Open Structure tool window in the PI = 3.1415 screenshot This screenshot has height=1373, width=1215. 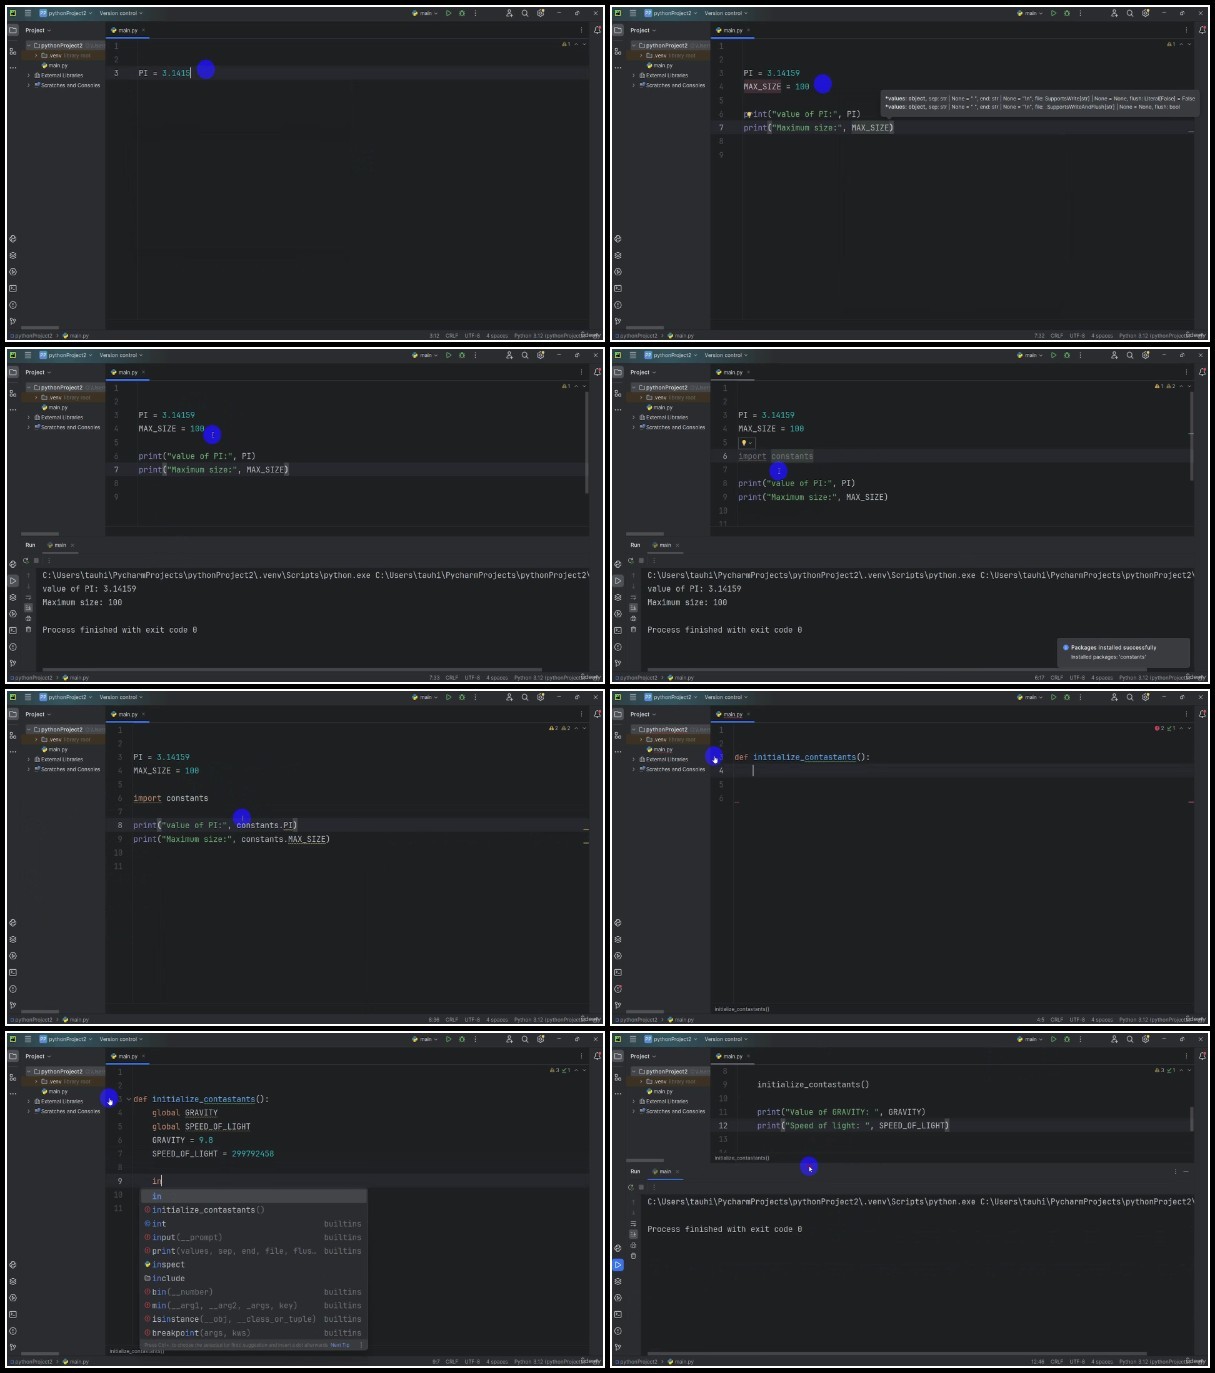coord(13,51)
